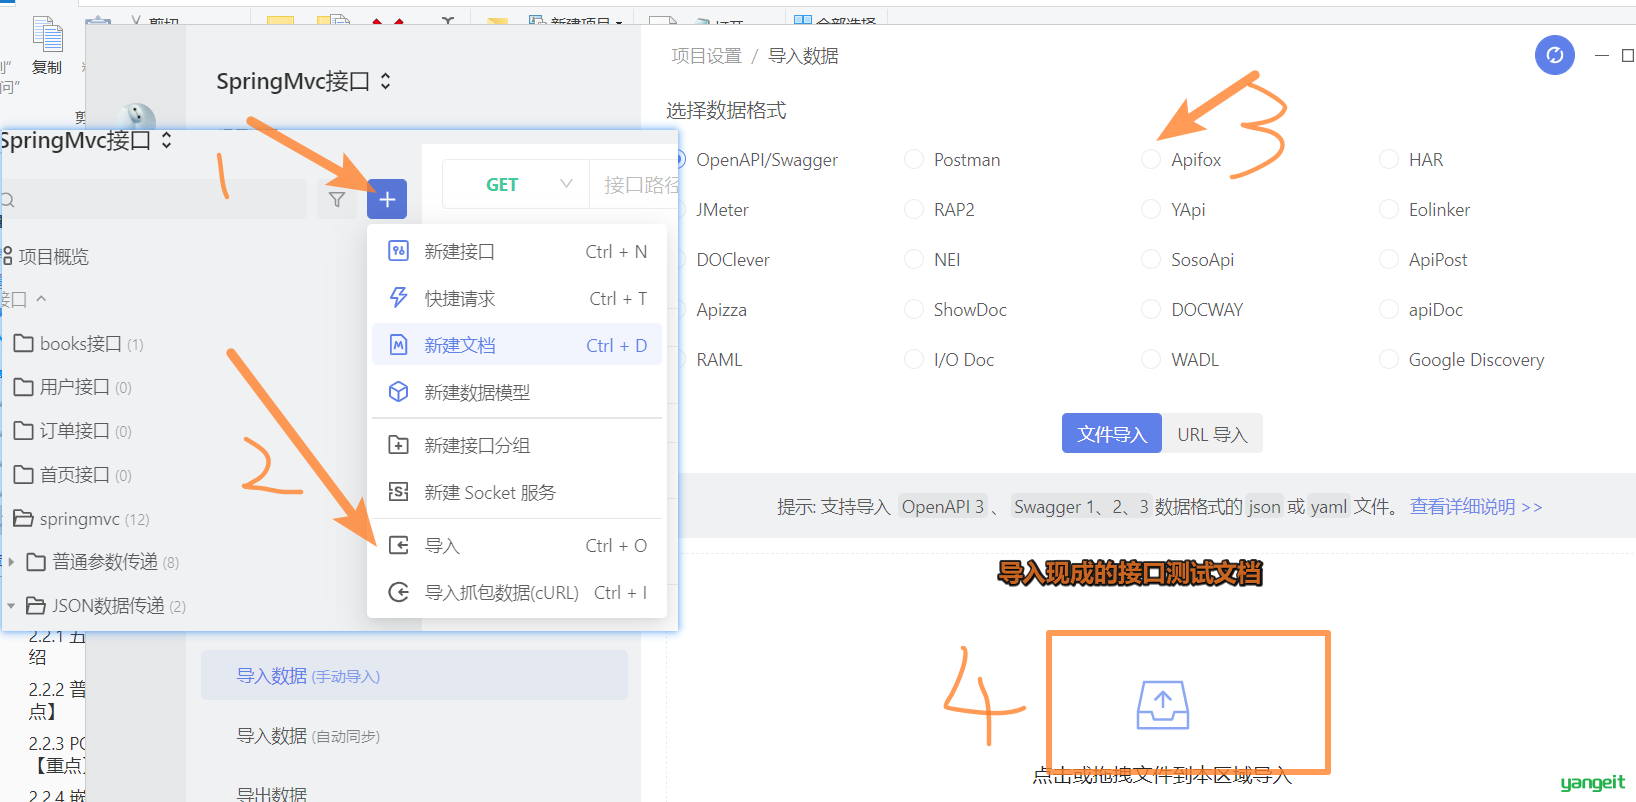The width and height of the screenshot is (1636, 802).
Task: Select the HAR data format
Action: [x=1411, y=160]
